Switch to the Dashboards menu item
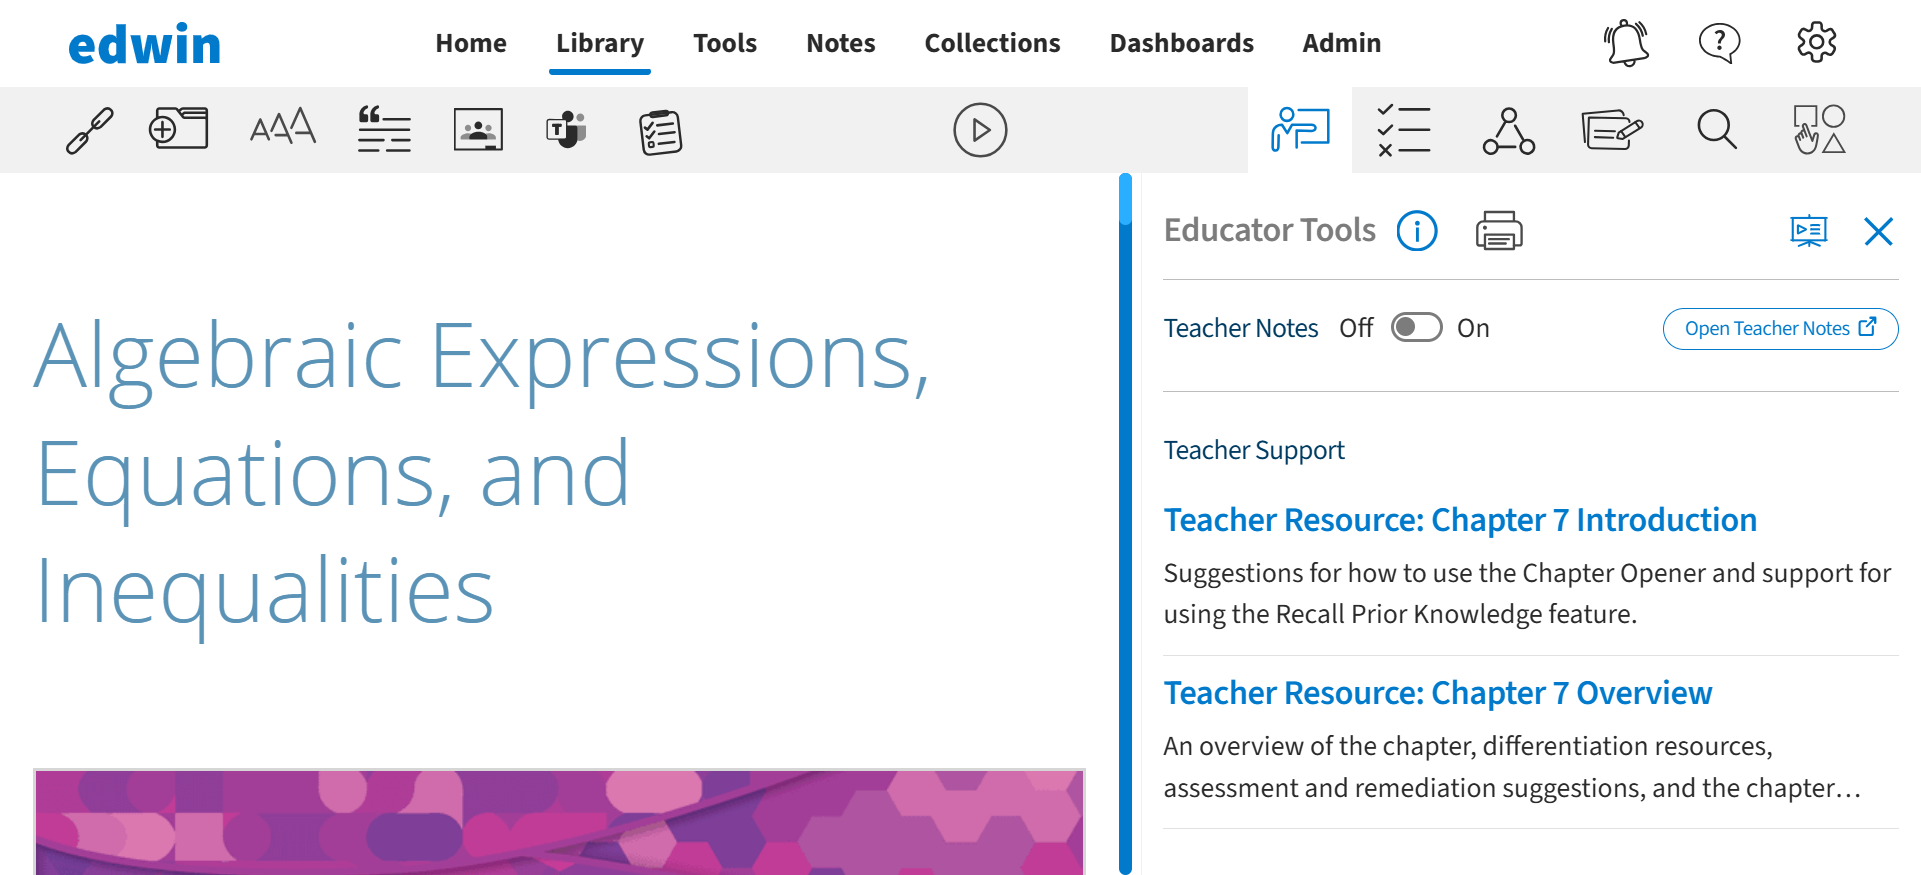The width and height of the screenshot is (1921, 875). [x=1181, y=43]
